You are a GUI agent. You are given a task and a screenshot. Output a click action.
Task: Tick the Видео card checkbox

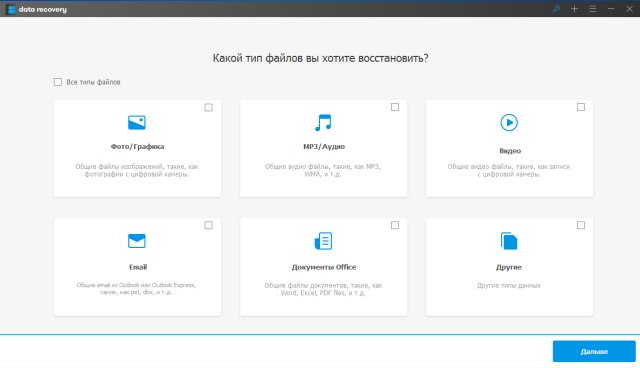tap(581, 107)
